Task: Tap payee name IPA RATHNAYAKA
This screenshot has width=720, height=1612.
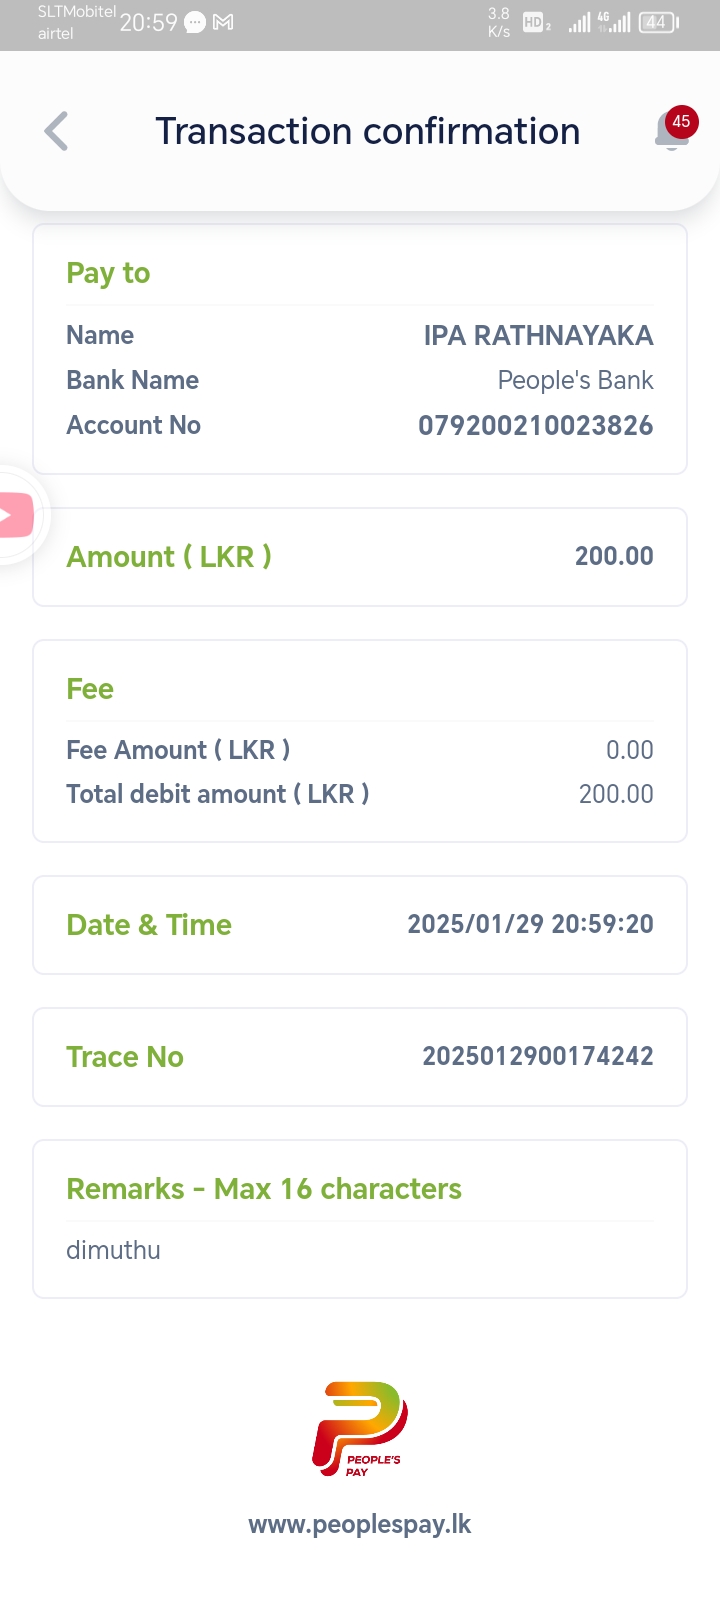Action: [538, 335]
